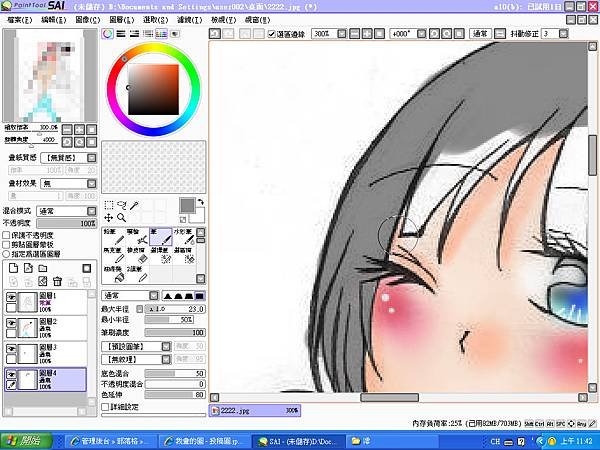Clear the layer contents icon

click(x=43, y=282)
